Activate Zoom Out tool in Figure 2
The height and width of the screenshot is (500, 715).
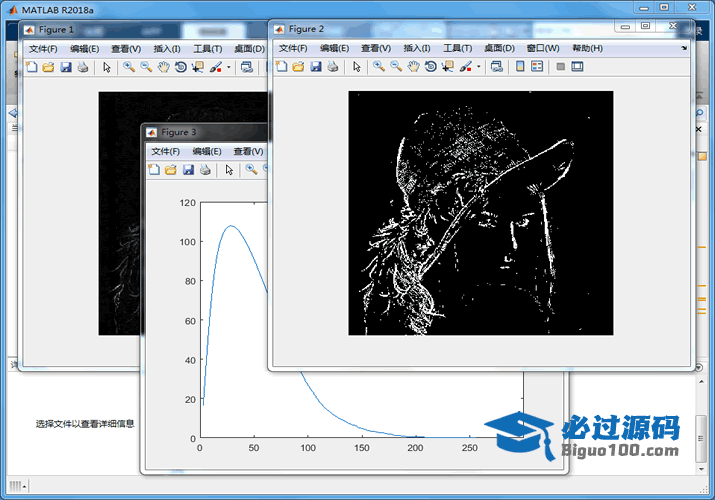[x=396, y=67]
